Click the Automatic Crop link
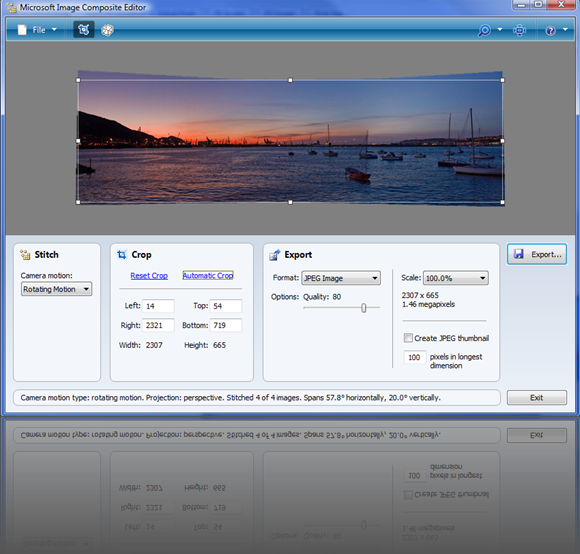580x554 pixels. (208, 276)
